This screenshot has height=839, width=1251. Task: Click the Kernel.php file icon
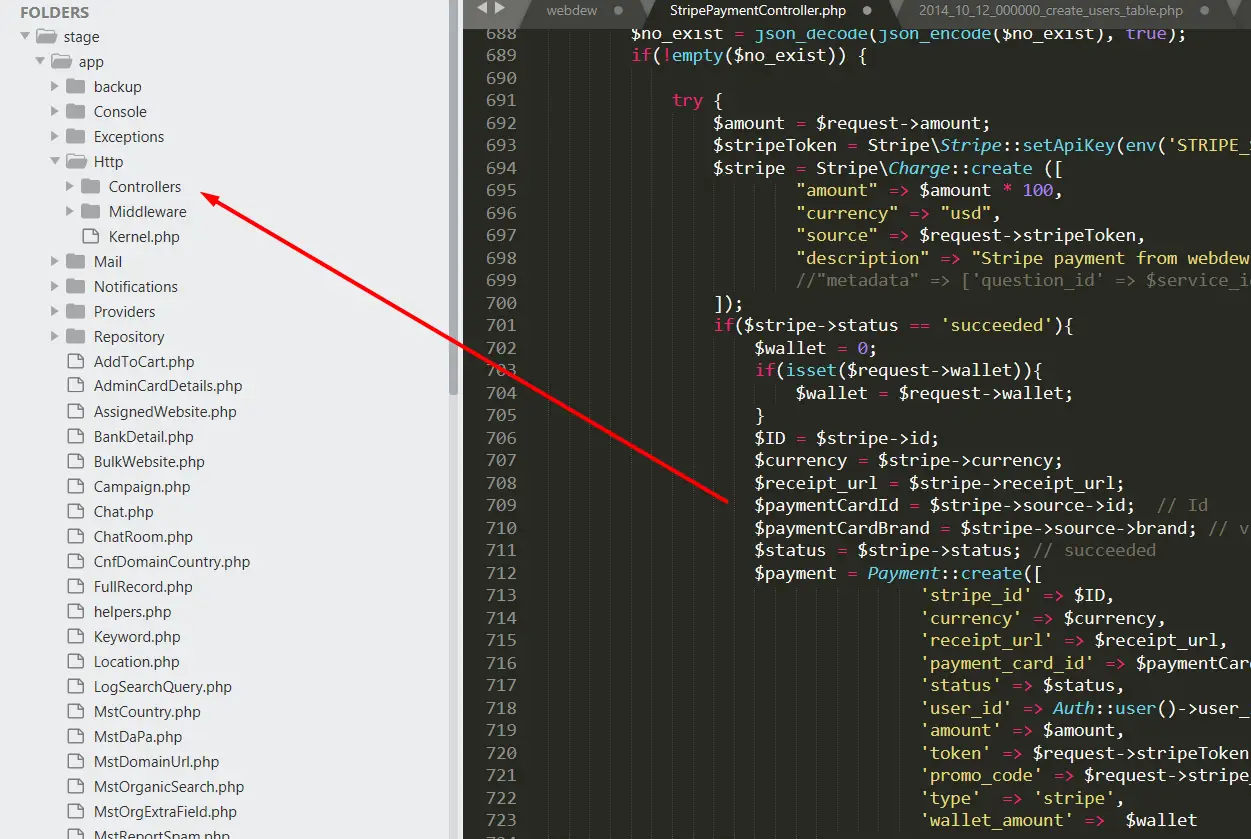point(91,237)
